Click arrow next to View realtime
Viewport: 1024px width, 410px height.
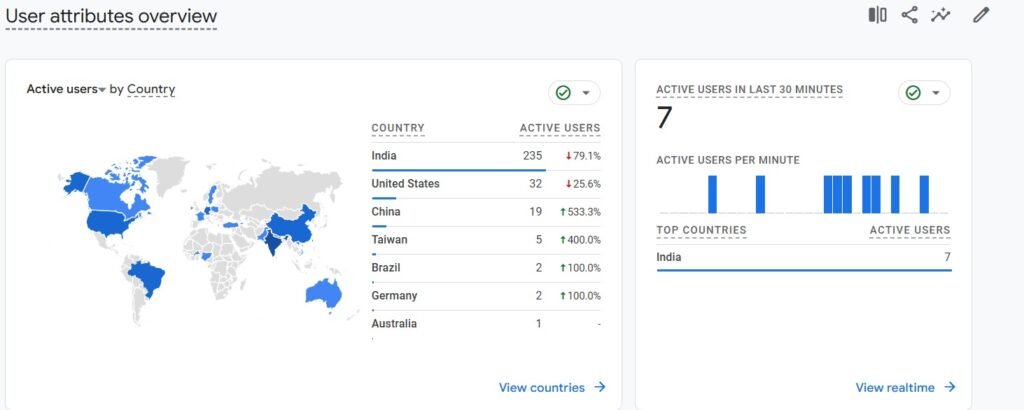point(950,387)
